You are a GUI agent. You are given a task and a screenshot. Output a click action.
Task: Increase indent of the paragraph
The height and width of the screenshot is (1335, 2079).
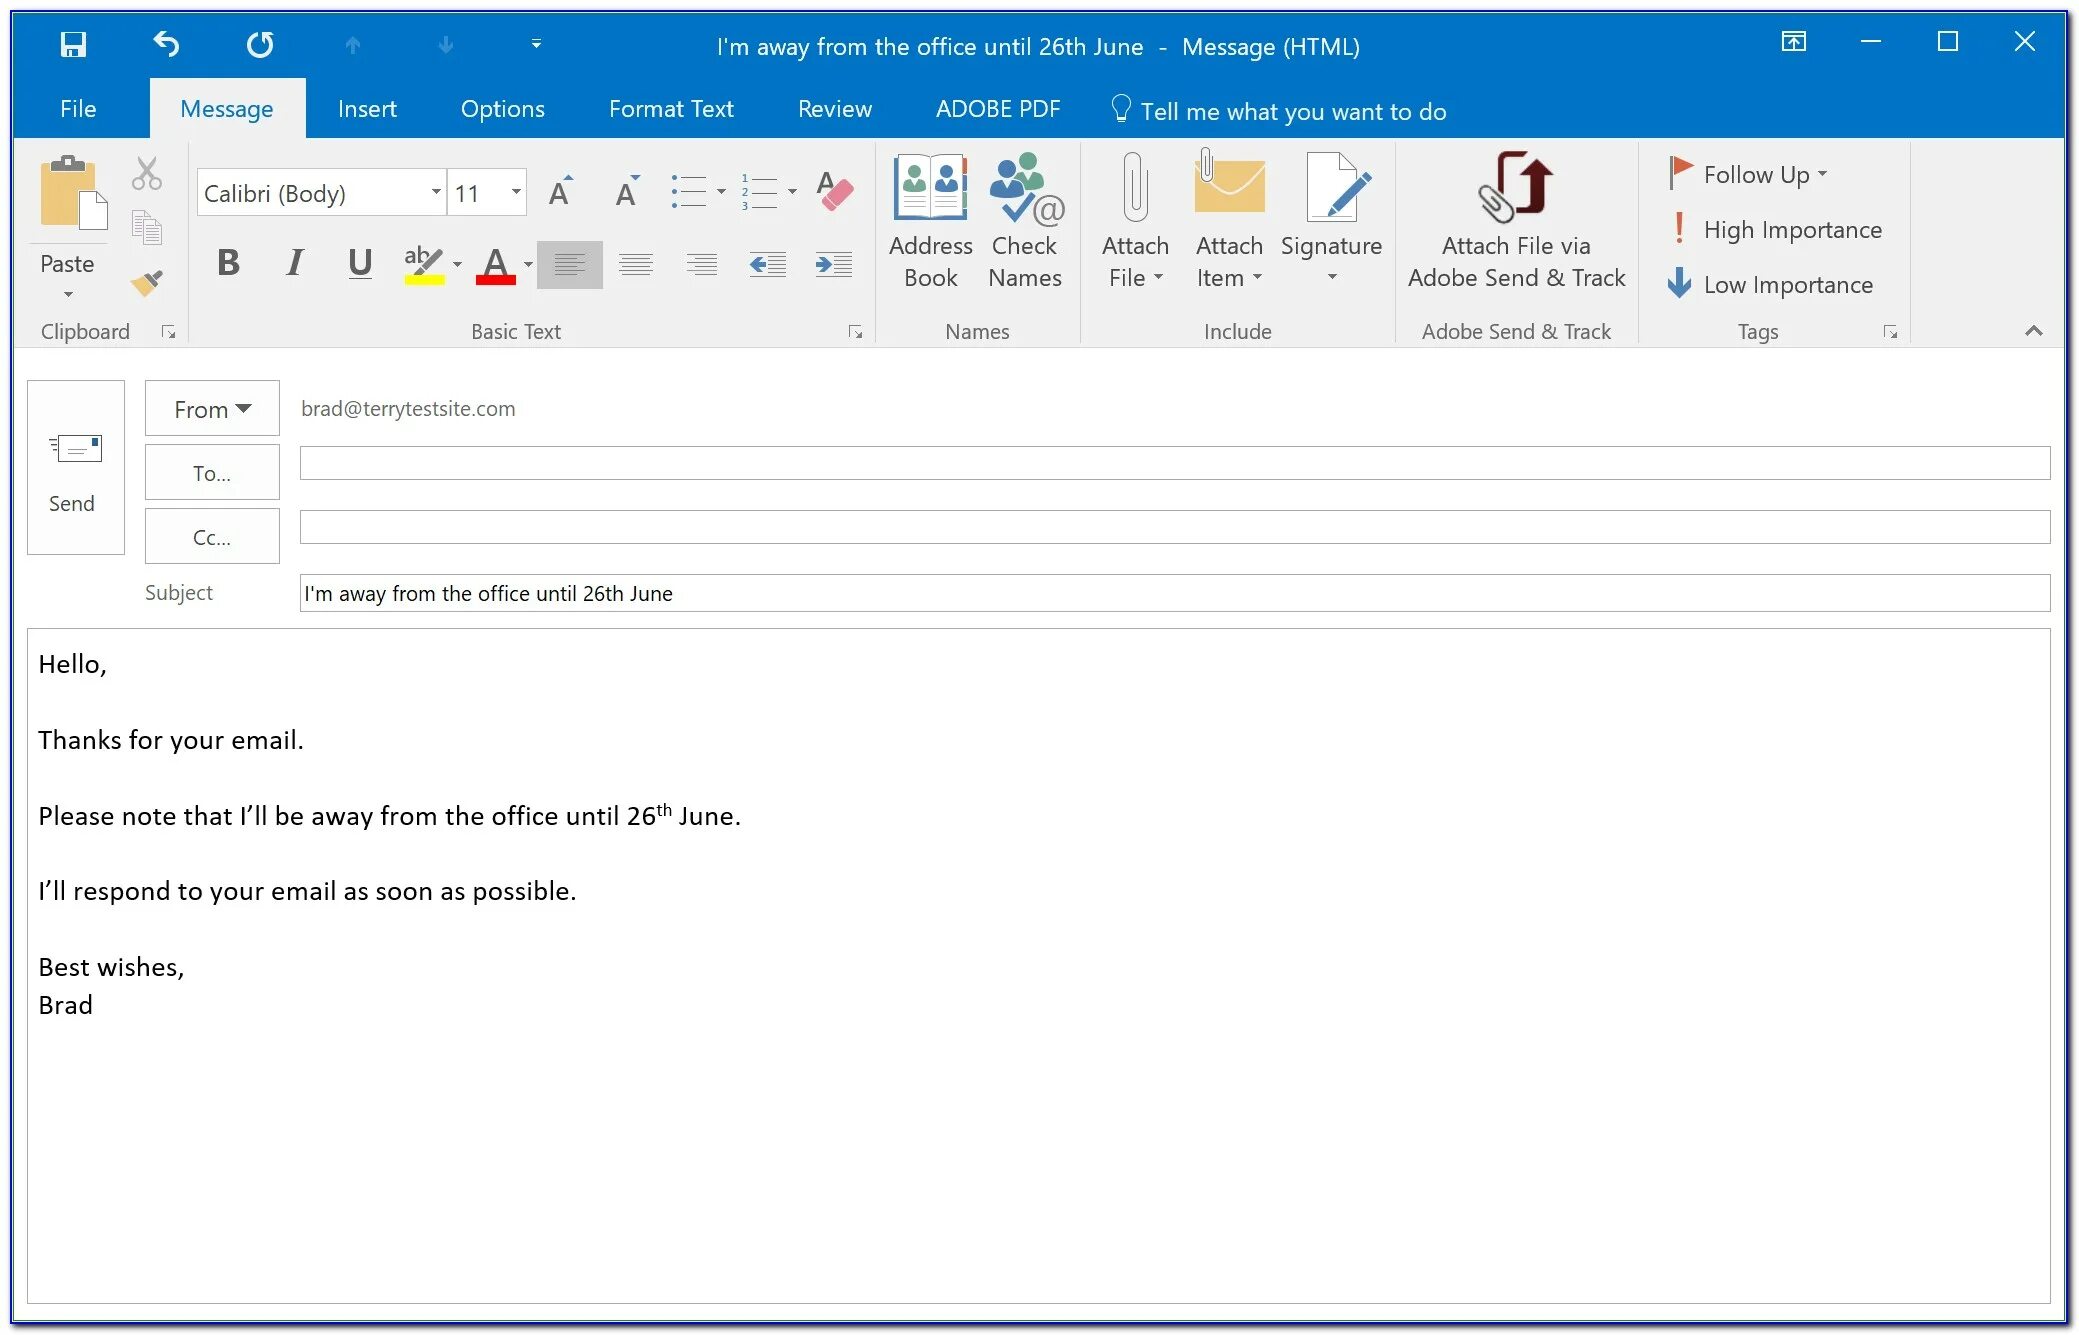pos(833,264)
